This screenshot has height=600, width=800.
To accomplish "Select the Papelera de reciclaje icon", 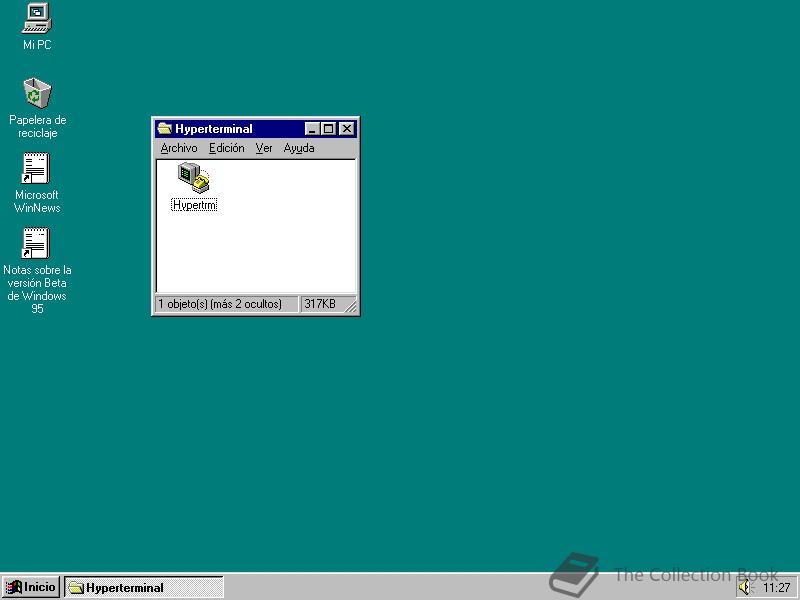I will click(37, 93).
